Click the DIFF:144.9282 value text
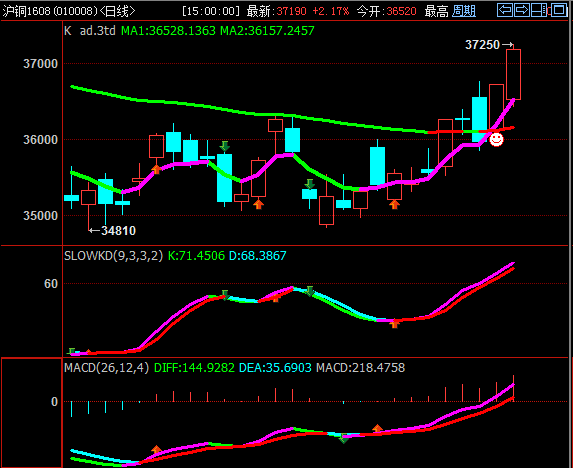The image size is (573, 468). [x=194, y=368]
